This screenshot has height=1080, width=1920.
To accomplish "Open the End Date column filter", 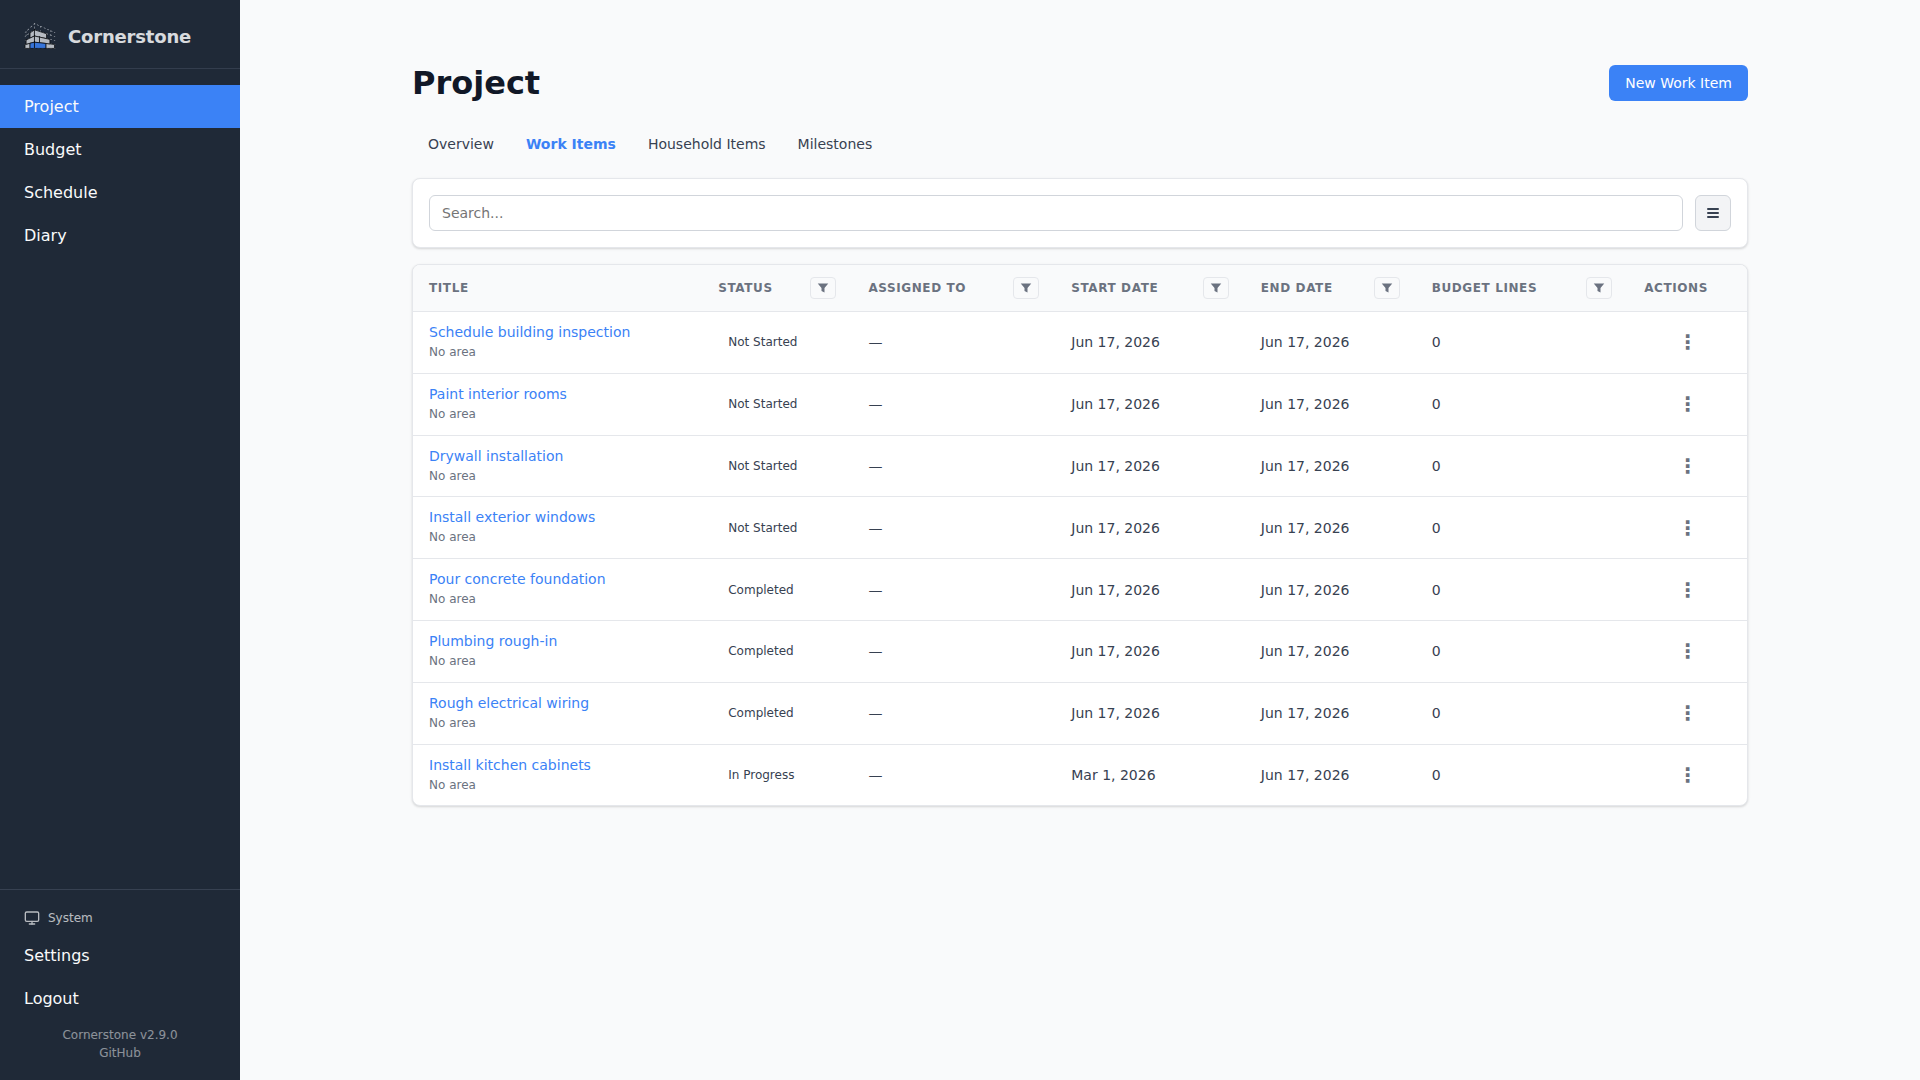I will click(x=1387, y=288).
